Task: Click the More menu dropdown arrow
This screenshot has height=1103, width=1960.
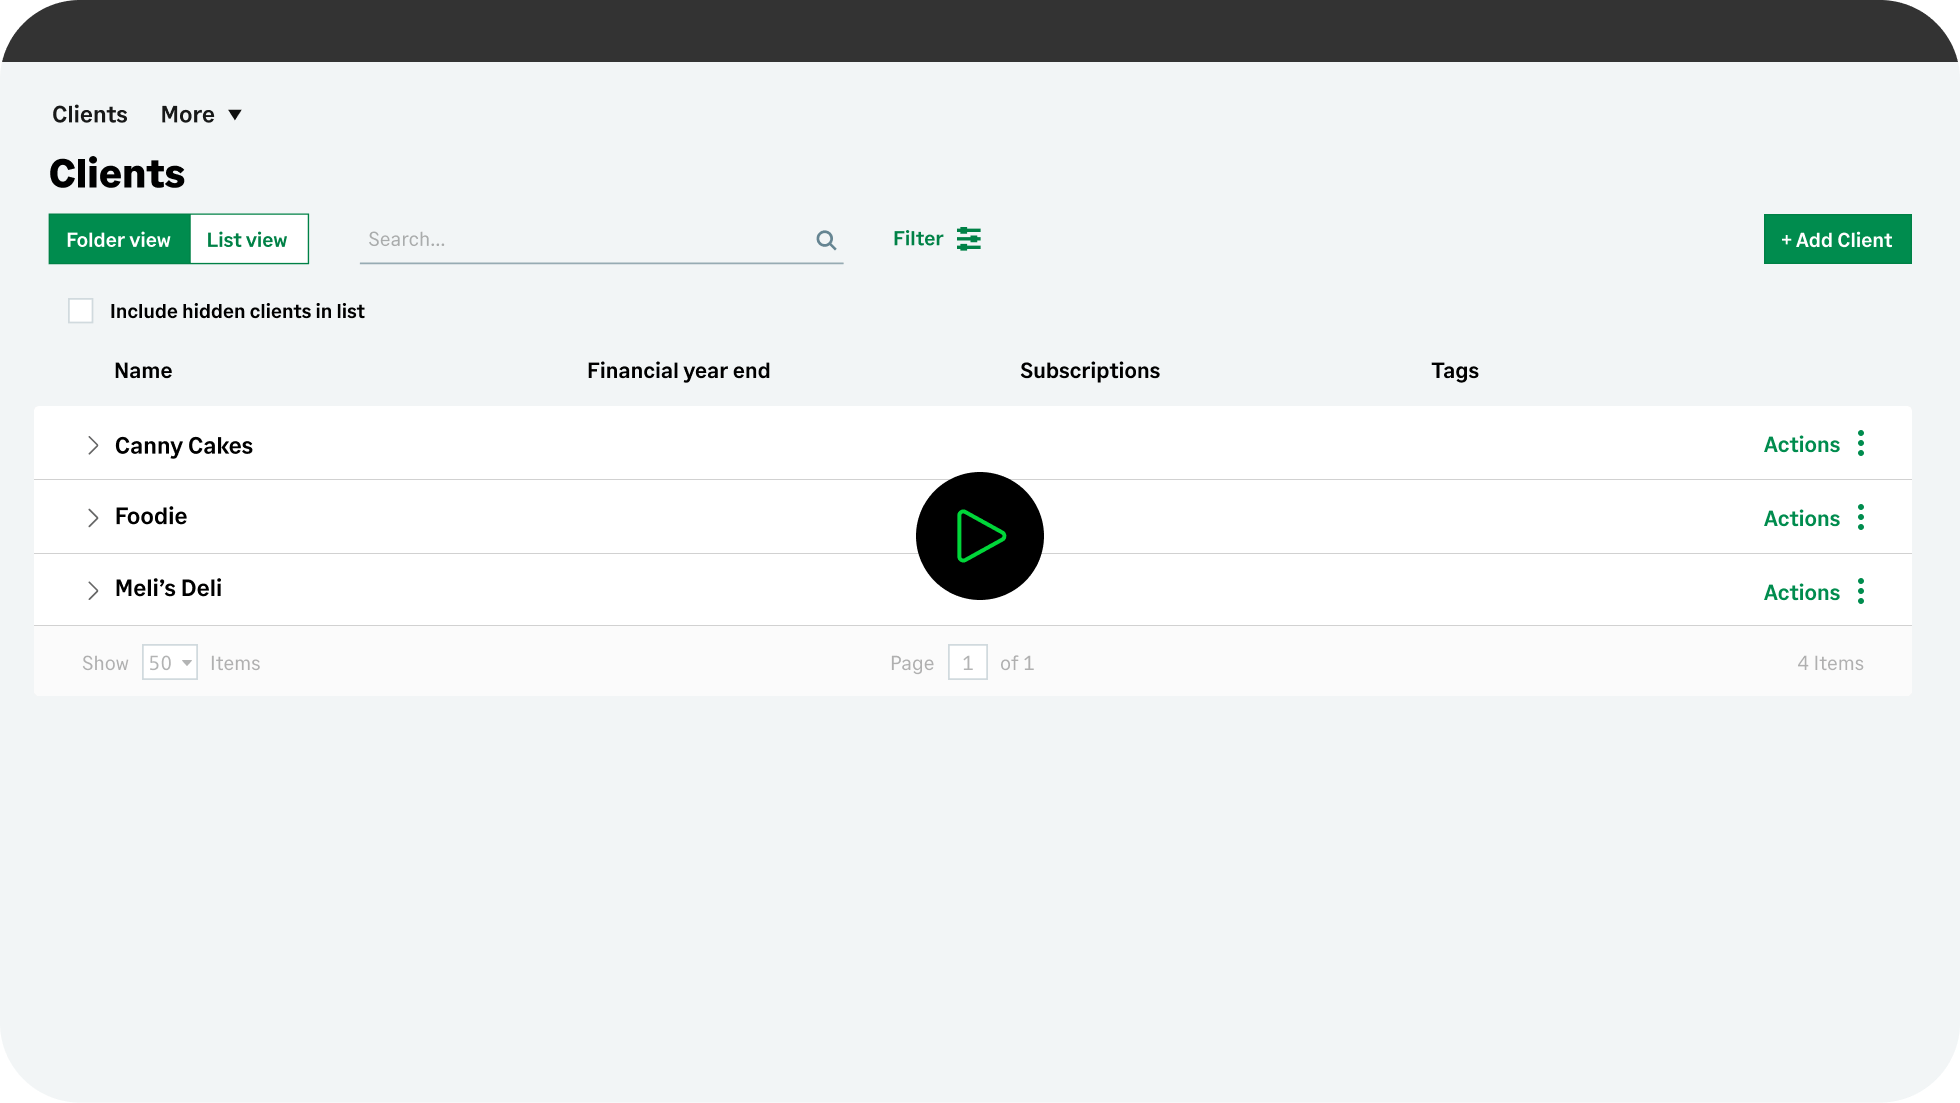Action: click(x=236, y=114)
